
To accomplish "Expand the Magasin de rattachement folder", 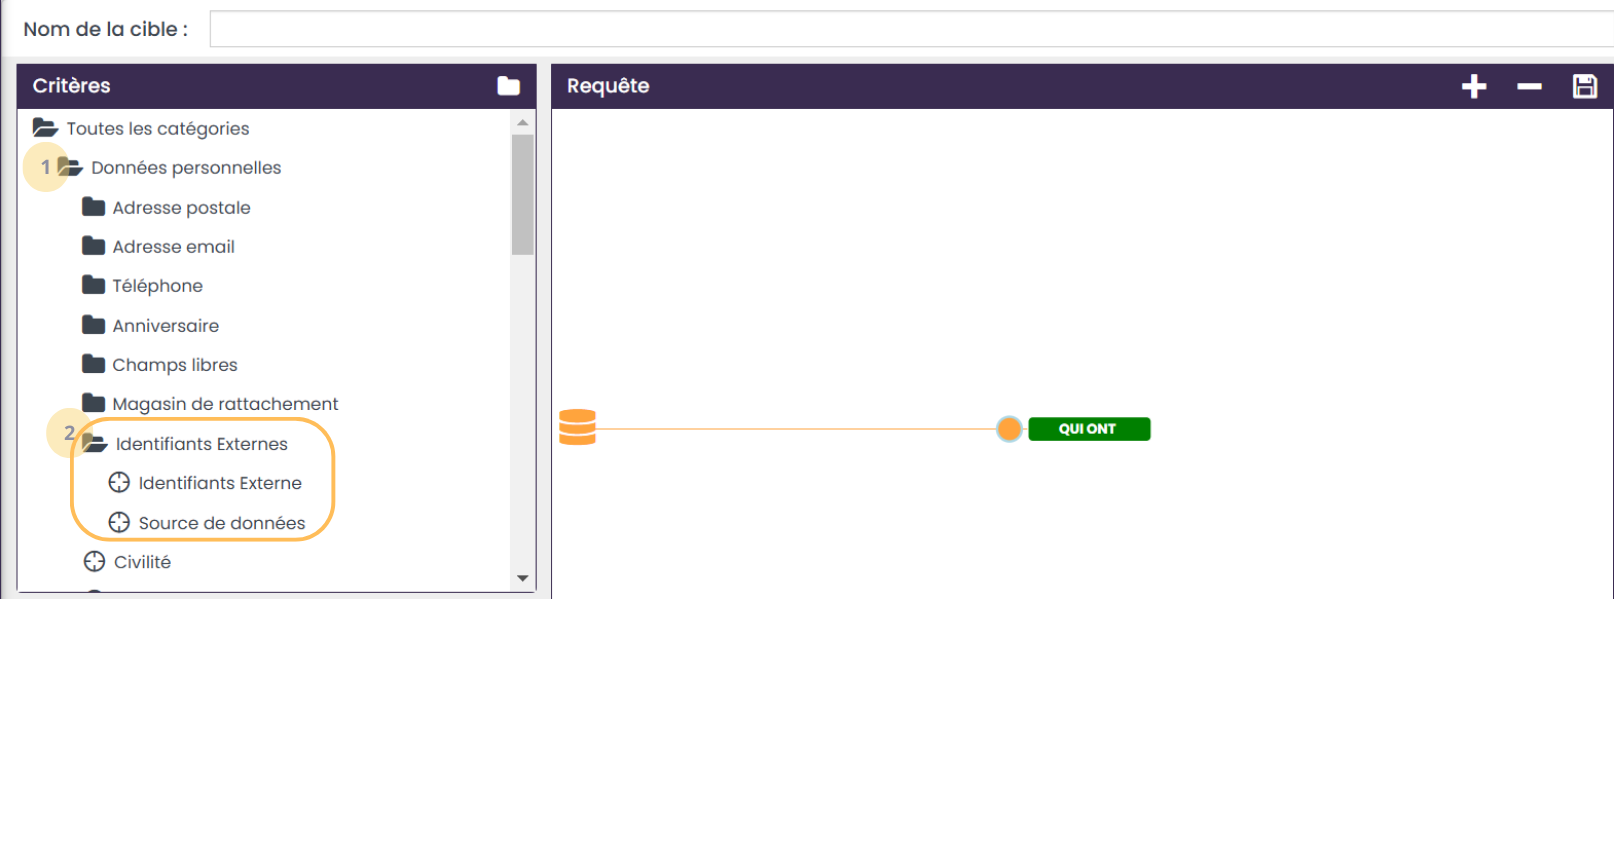I will (x=94, y=403).
